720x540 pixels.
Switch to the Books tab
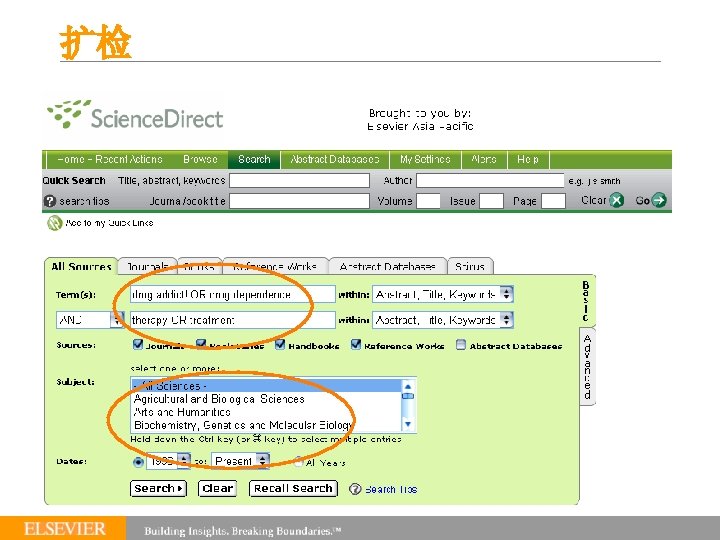pyautogui.click(x=199, y=266)
